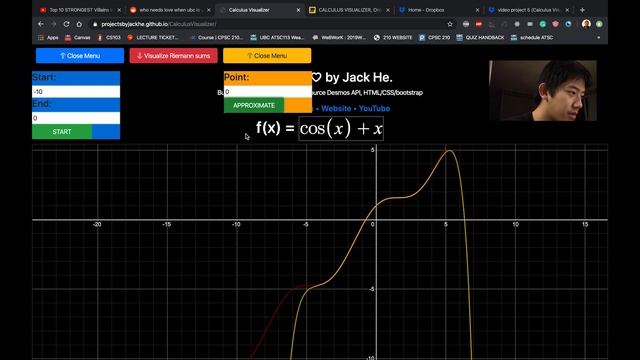Open the CS103 bookmark
Image resolution: width=640 pixels, height=360 pixels.
click(109, 38)
